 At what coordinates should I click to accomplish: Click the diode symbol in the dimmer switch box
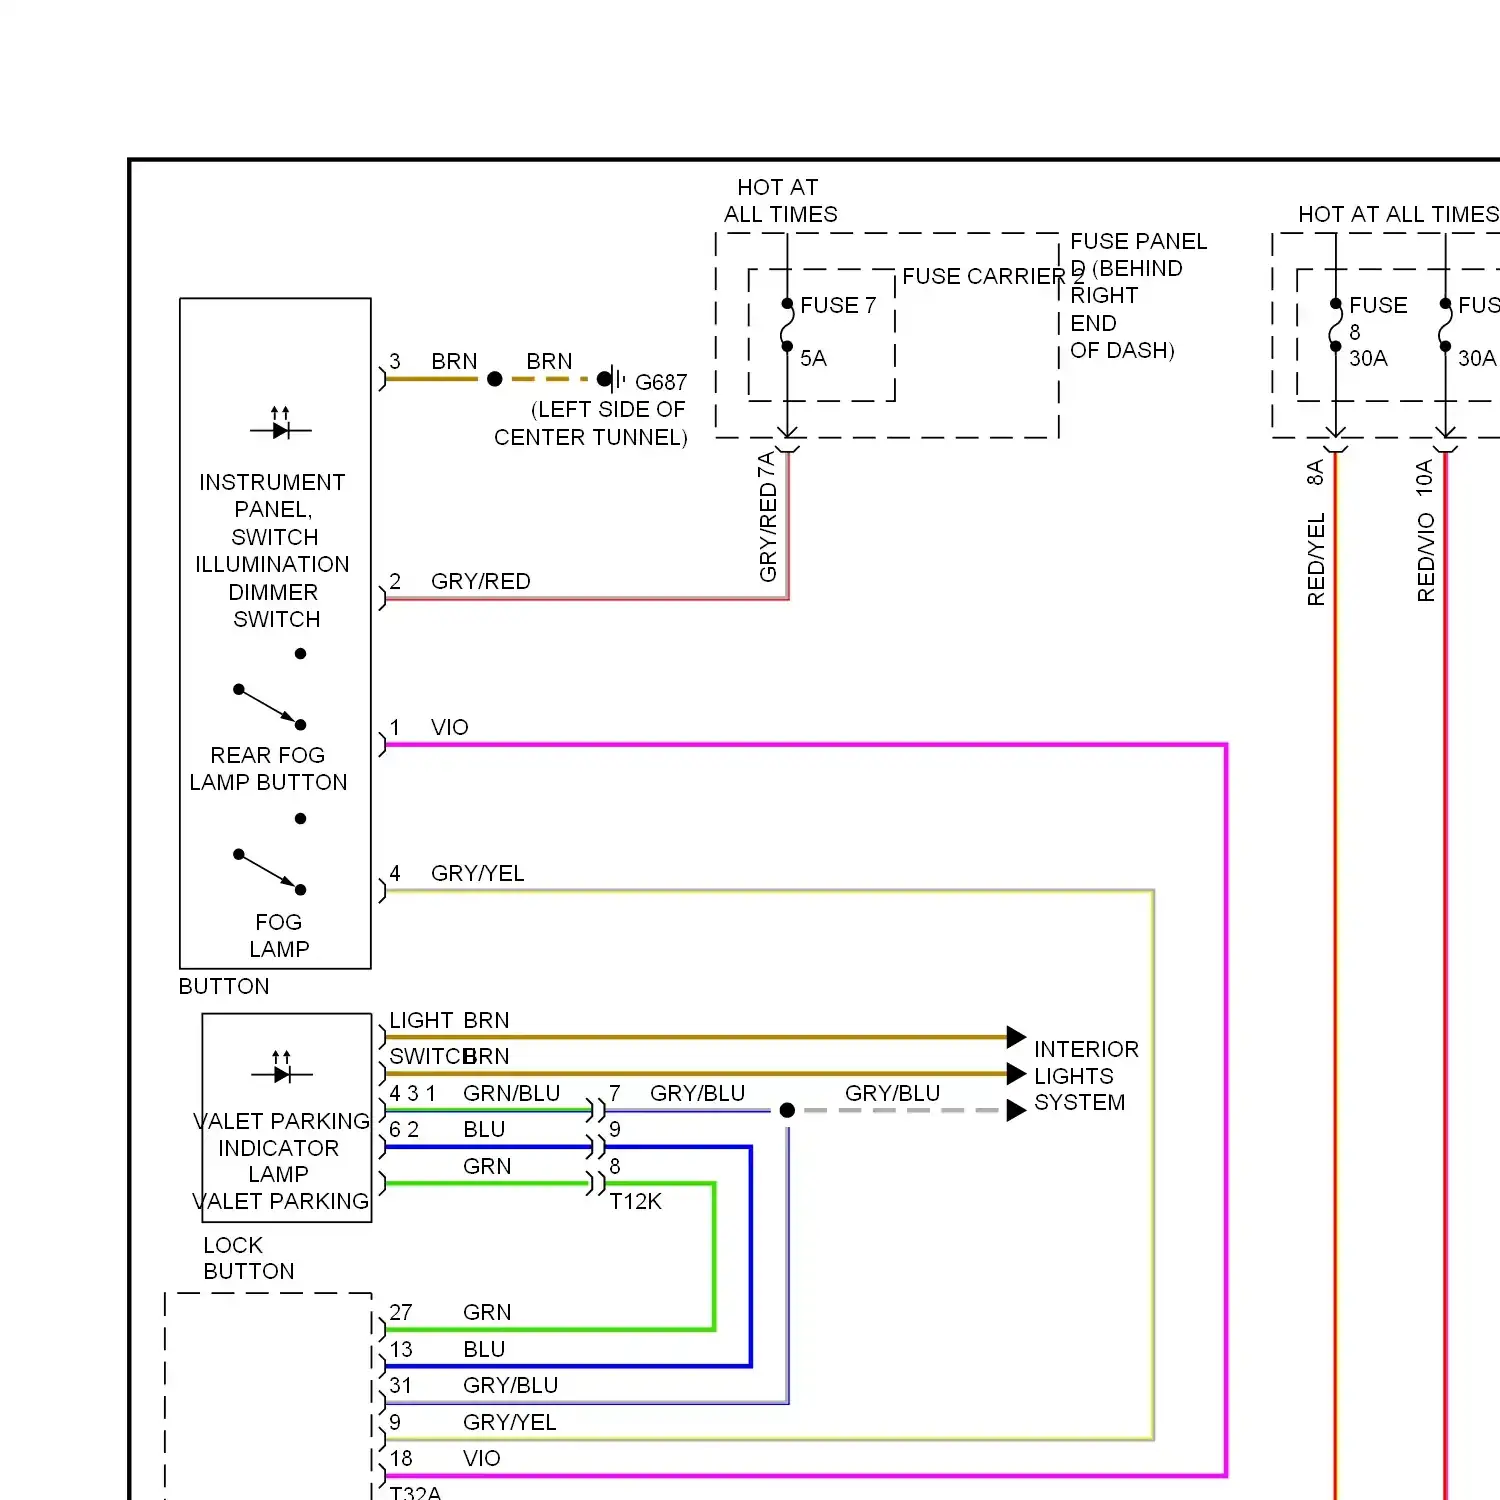pyautogui.click(x=280, y=423)
